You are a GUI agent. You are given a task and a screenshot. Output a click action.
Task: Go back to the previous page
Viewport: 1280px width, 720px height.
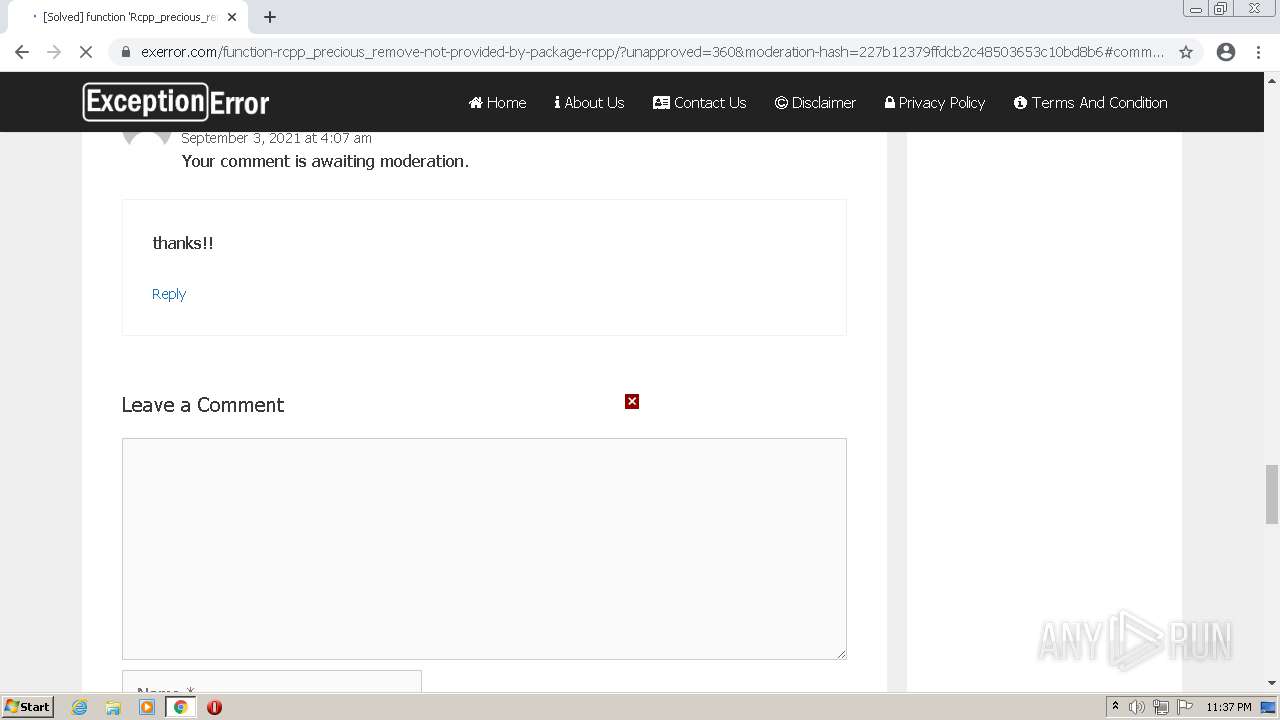point(22,52)
